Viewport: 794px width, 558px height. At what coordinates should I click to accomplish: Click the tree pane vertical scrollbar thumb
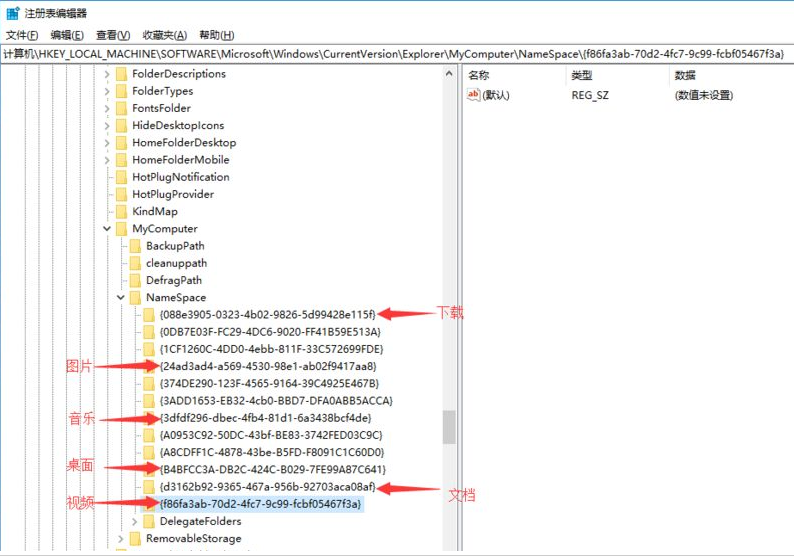[449, 427]
